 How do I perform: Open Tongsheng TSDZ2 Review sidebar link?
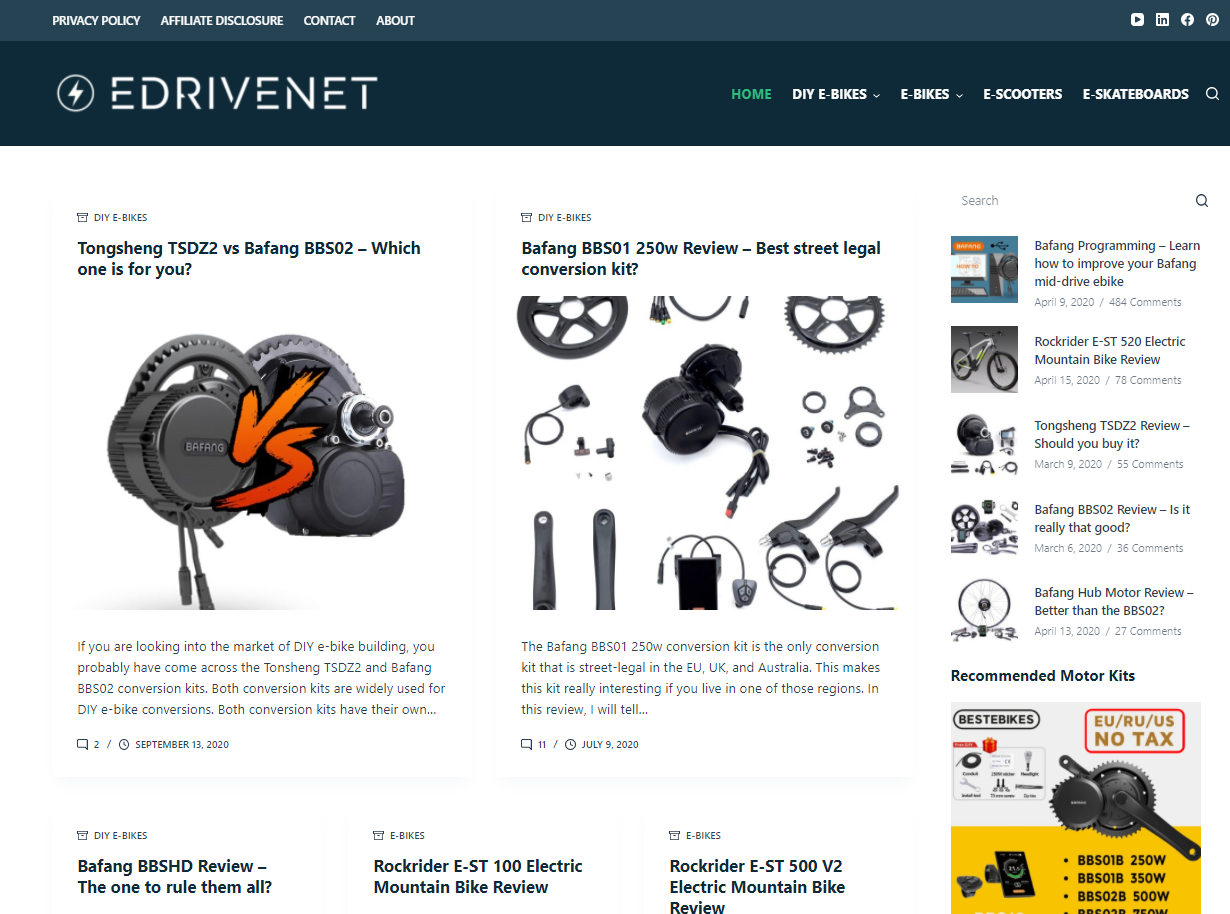point(1112,434)
